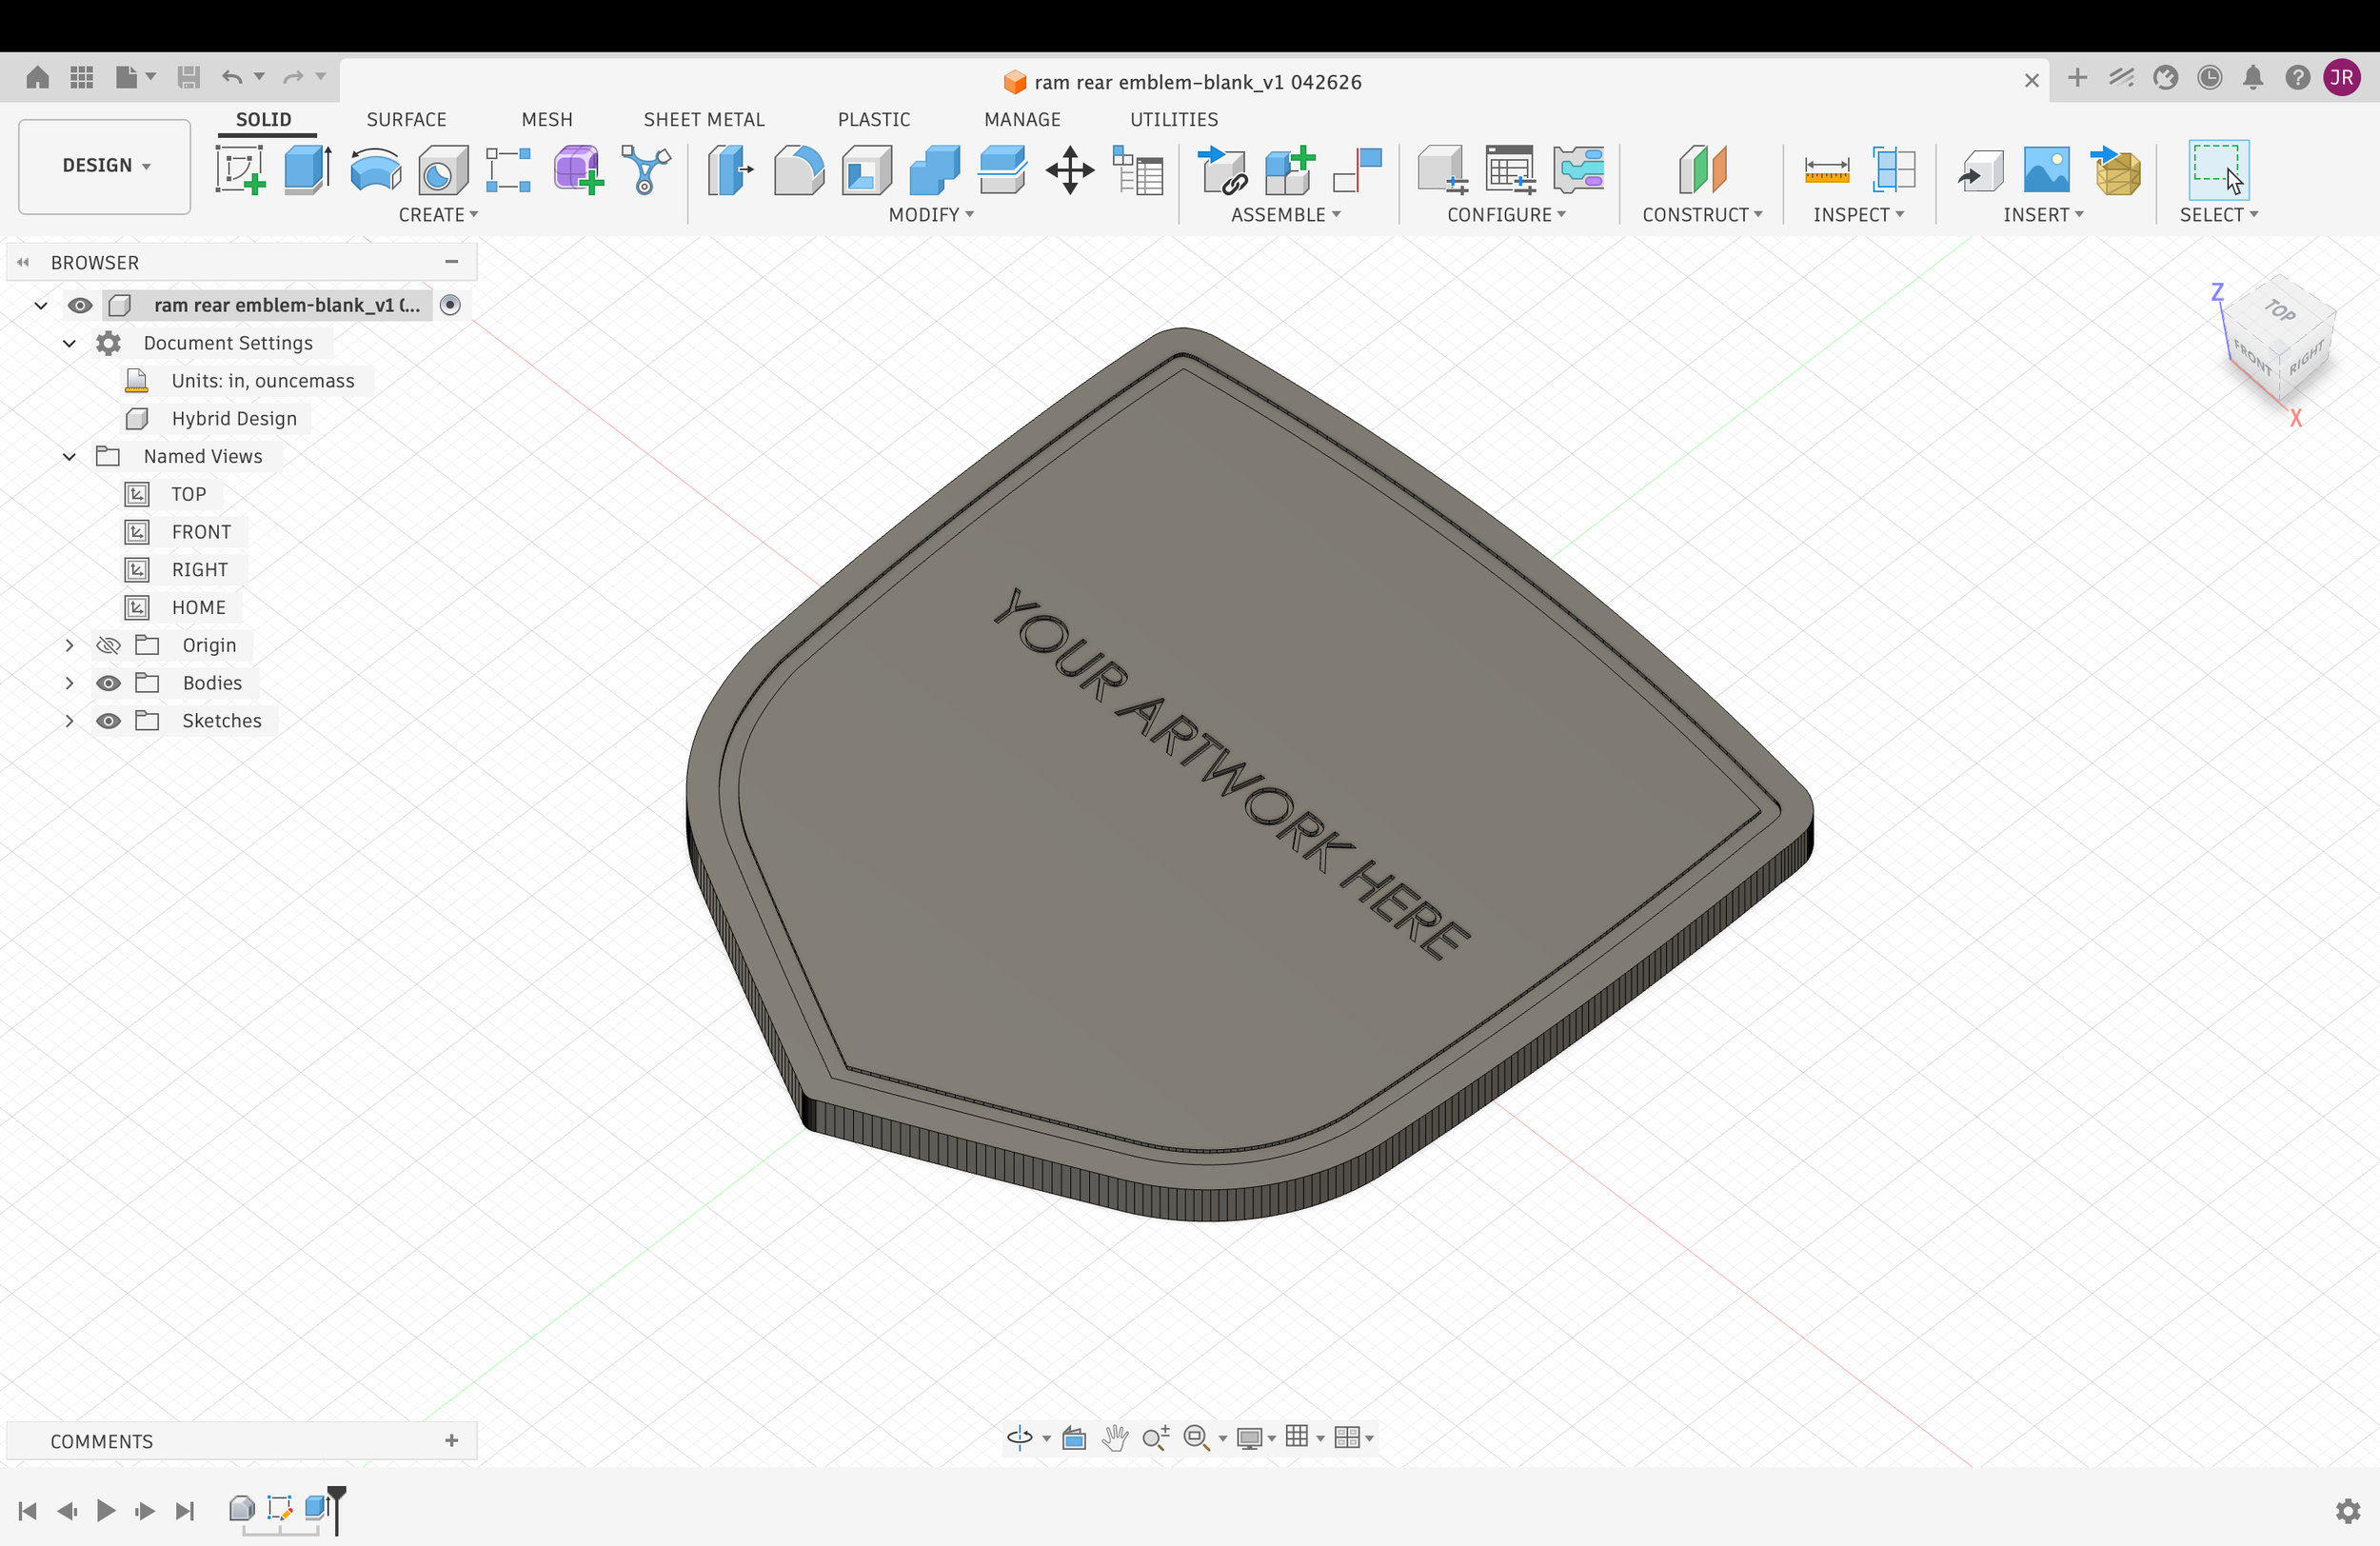Select the Extrude tool icon
The height and width of the screenshot is (1546, 2380).
(x=308, y=169)
